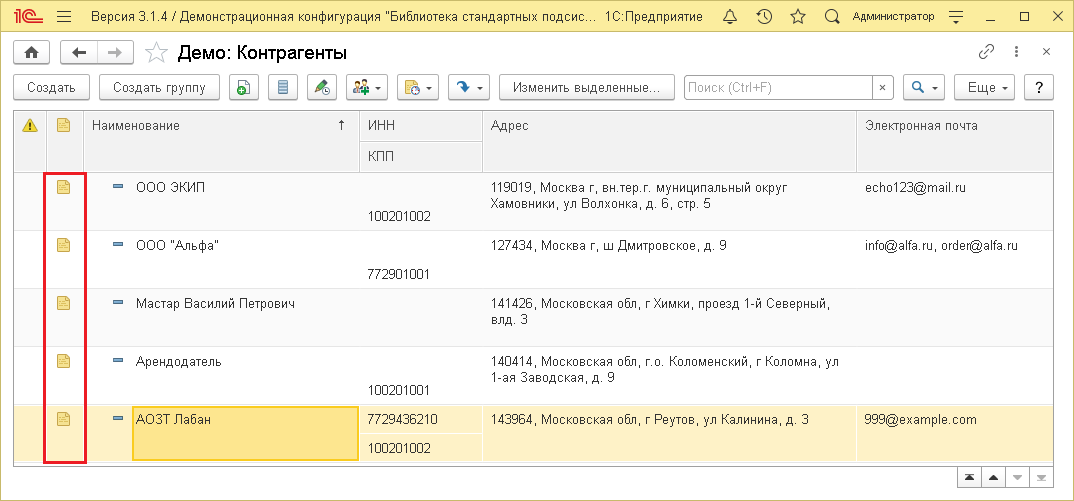Open the notes/reminders dropdown button

click(418, 88)
